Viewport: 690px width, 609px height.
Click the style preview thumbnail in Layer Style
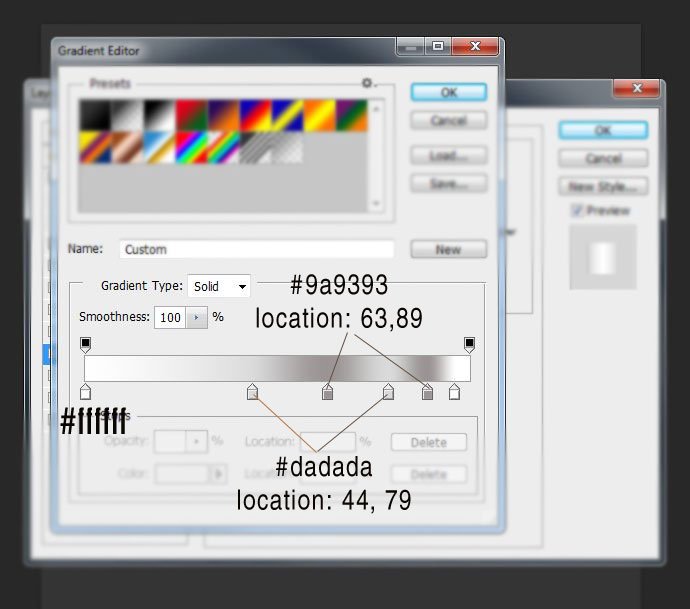click(x=602, y=257)
